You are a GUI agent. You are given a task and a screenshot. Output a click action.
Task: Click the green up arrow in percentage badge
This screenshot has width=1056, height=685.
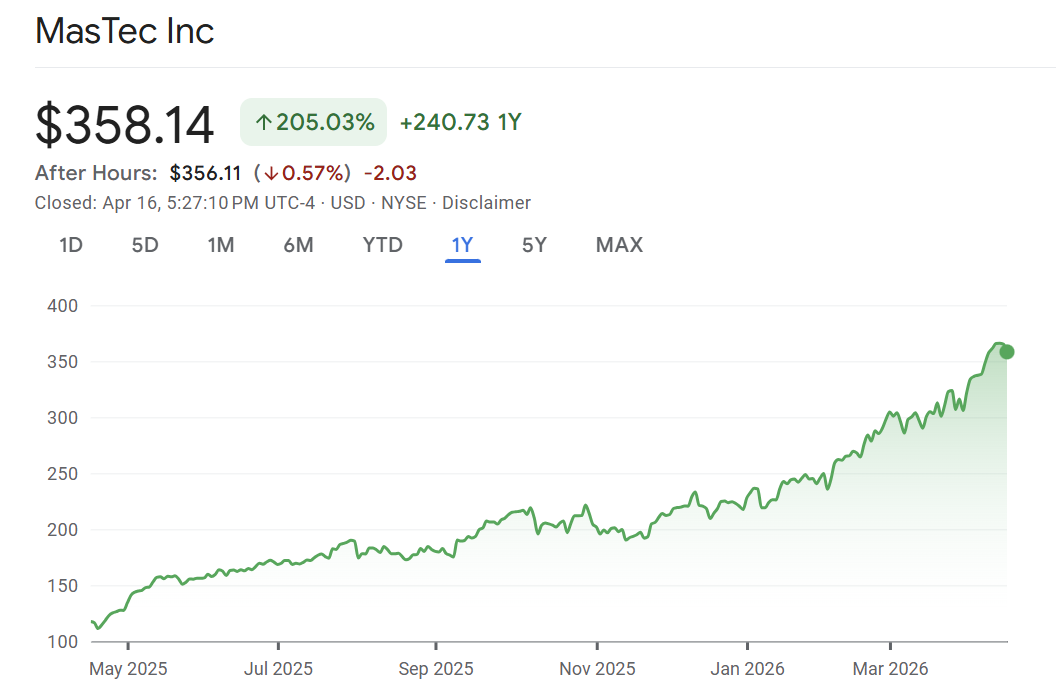click(x=264, y=123)
